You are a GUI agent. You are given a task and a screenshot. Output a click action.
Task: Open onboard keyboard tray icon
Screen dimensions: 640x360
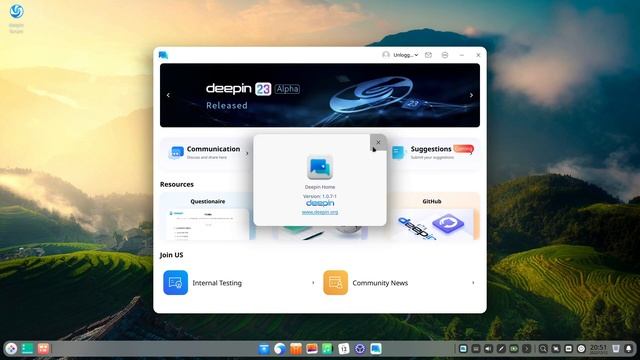[476, 349]
